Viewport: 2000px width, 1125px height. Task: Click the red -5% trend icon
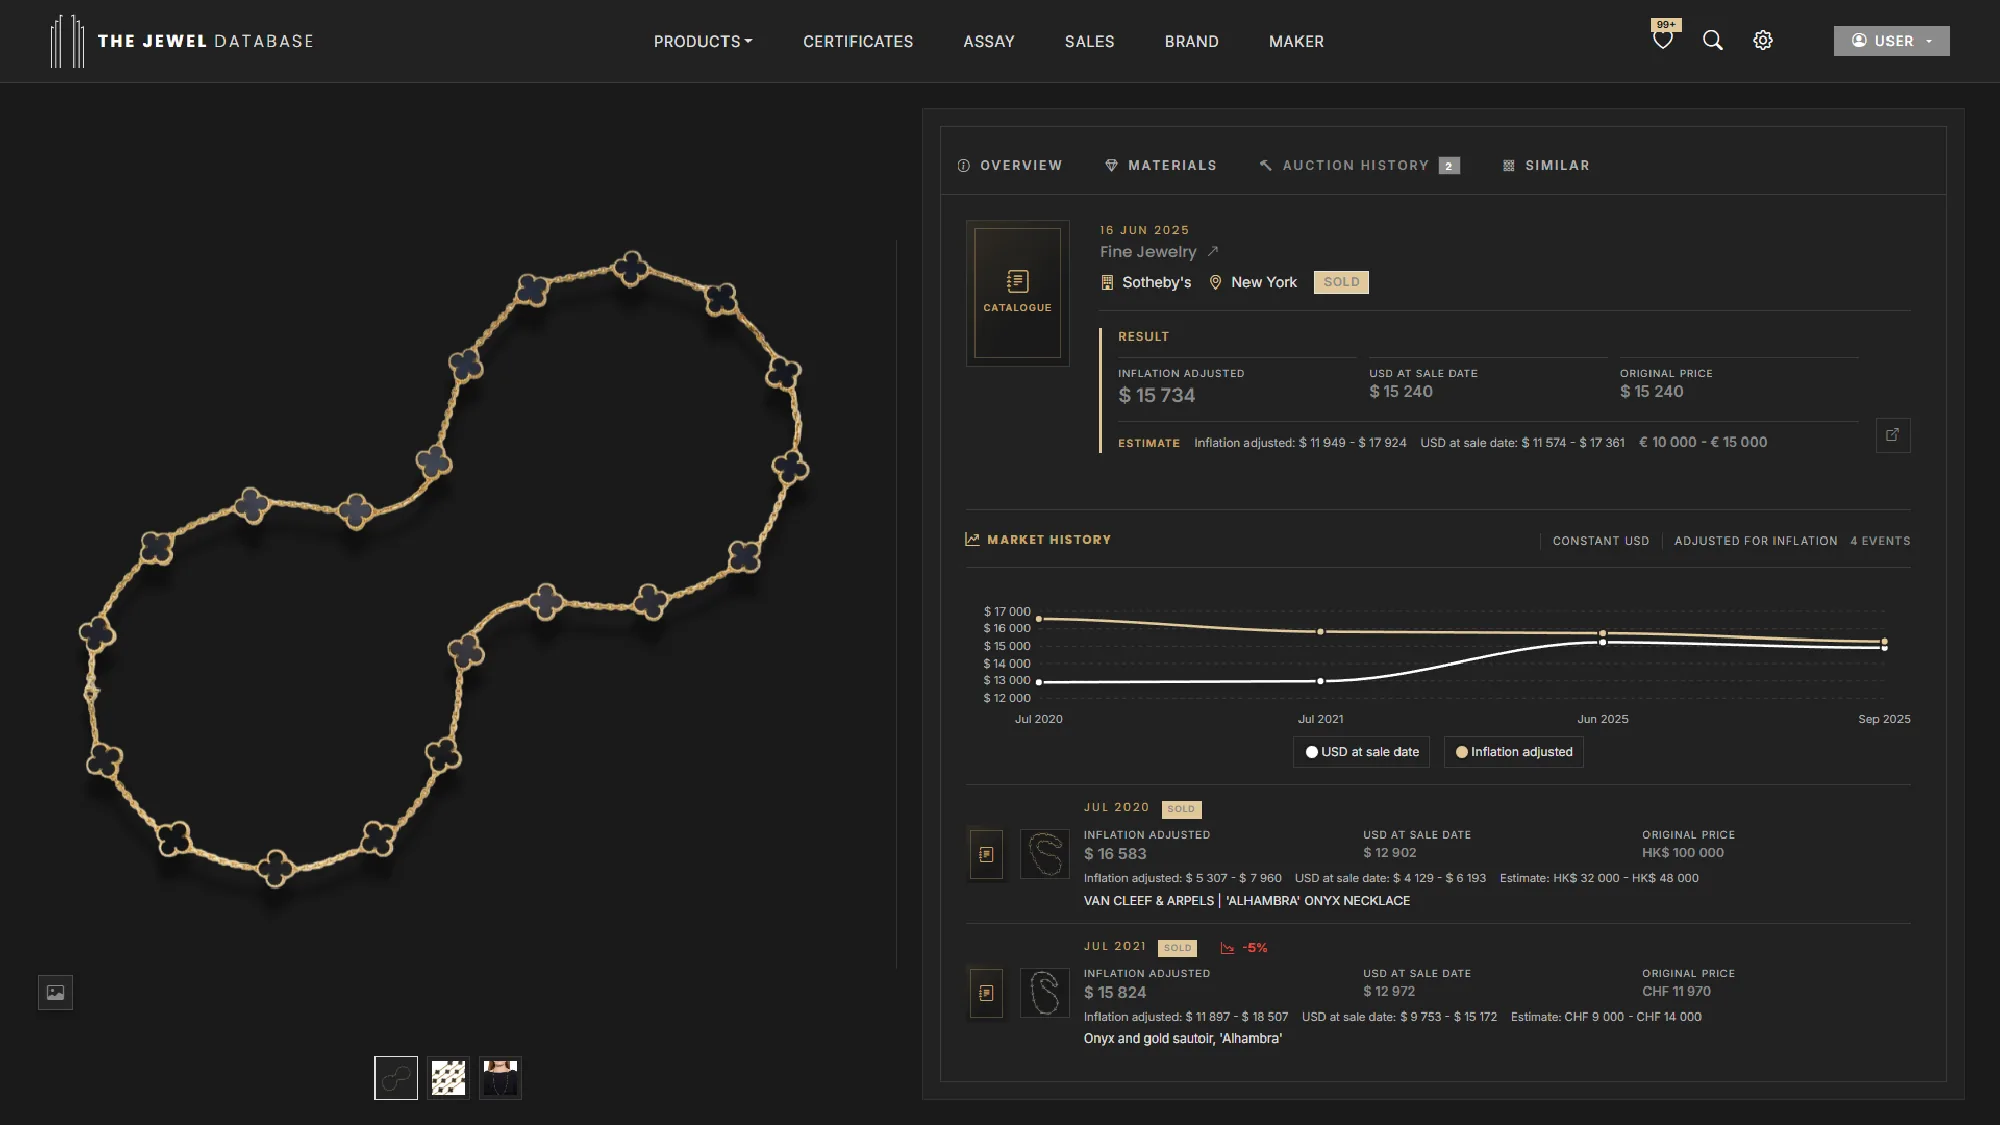(1227, 948)
